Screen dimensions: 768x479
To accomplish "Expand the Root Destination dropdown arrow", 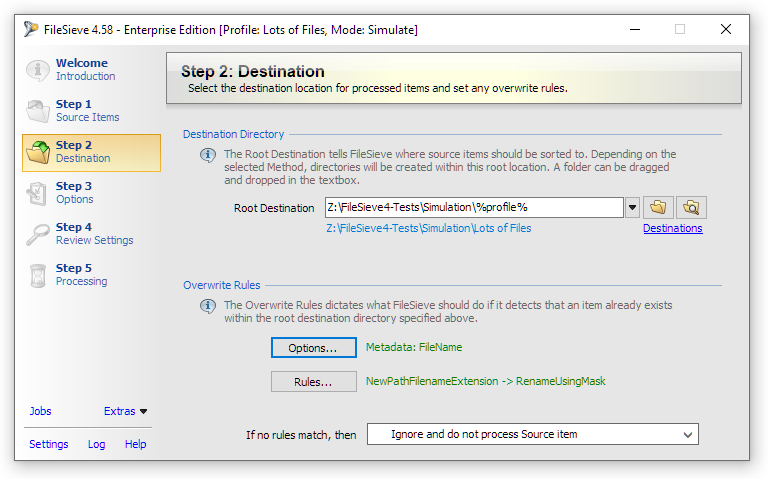I will pyautogui.click(x=632, y=208).
